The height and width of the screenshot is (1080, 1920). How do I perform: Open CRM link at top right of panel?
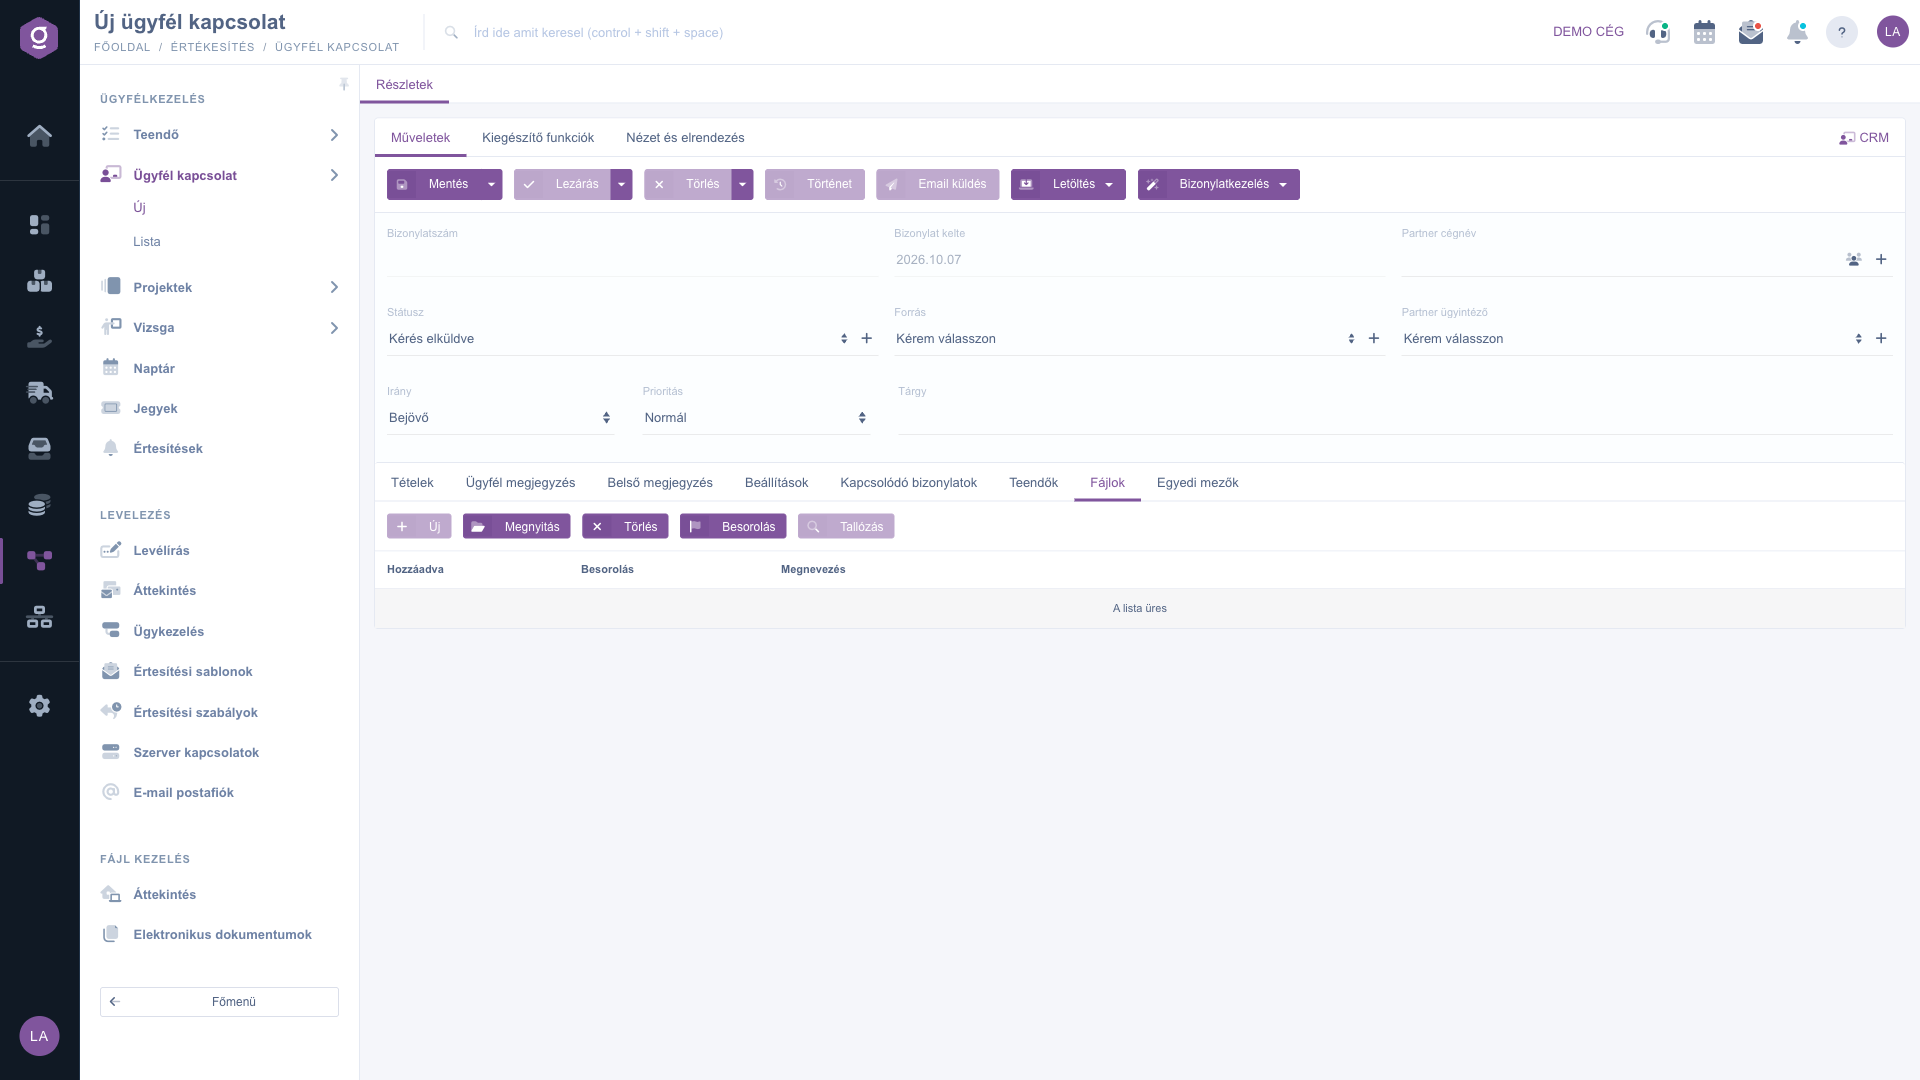(1864, 138)
